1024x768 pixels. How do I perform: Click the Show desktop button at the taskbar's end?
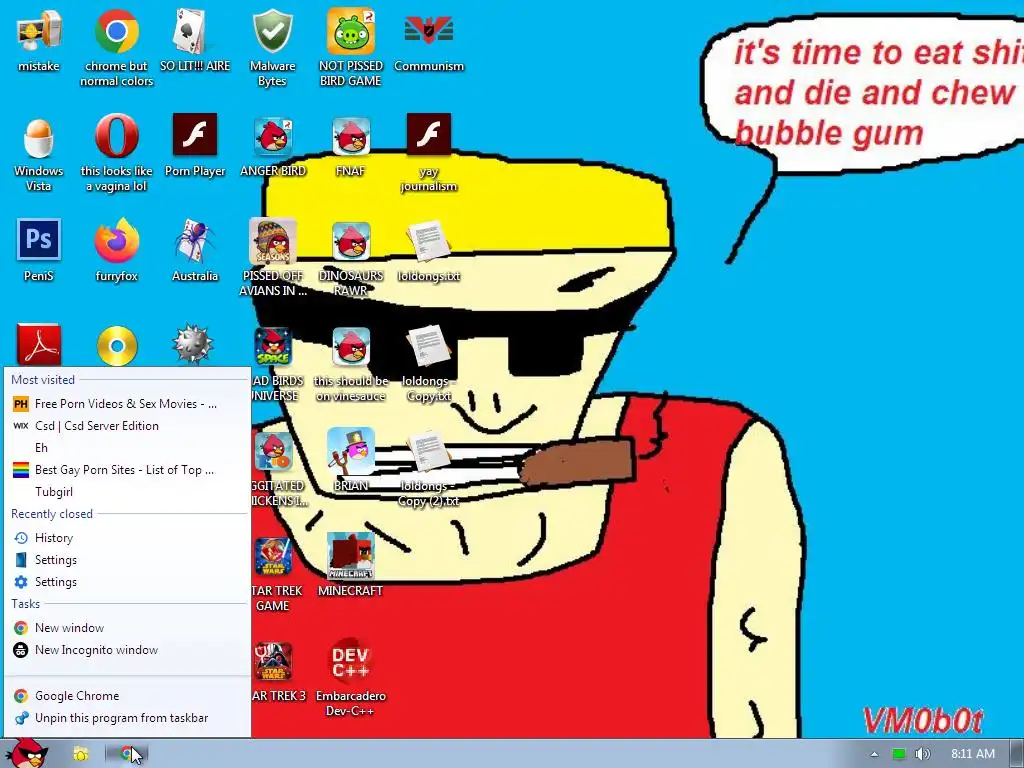[1017, 754]
